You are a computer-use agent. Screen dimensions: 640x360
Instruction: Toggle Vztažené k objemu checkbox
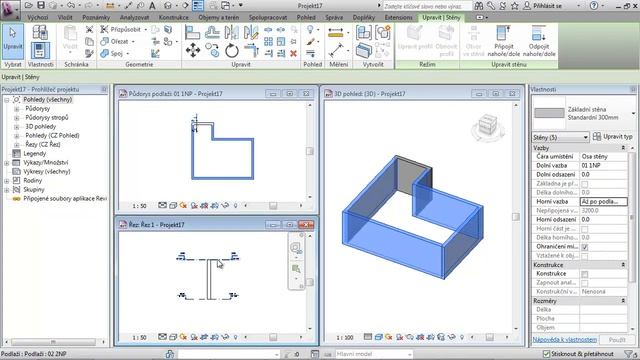(x=584, y=256)
